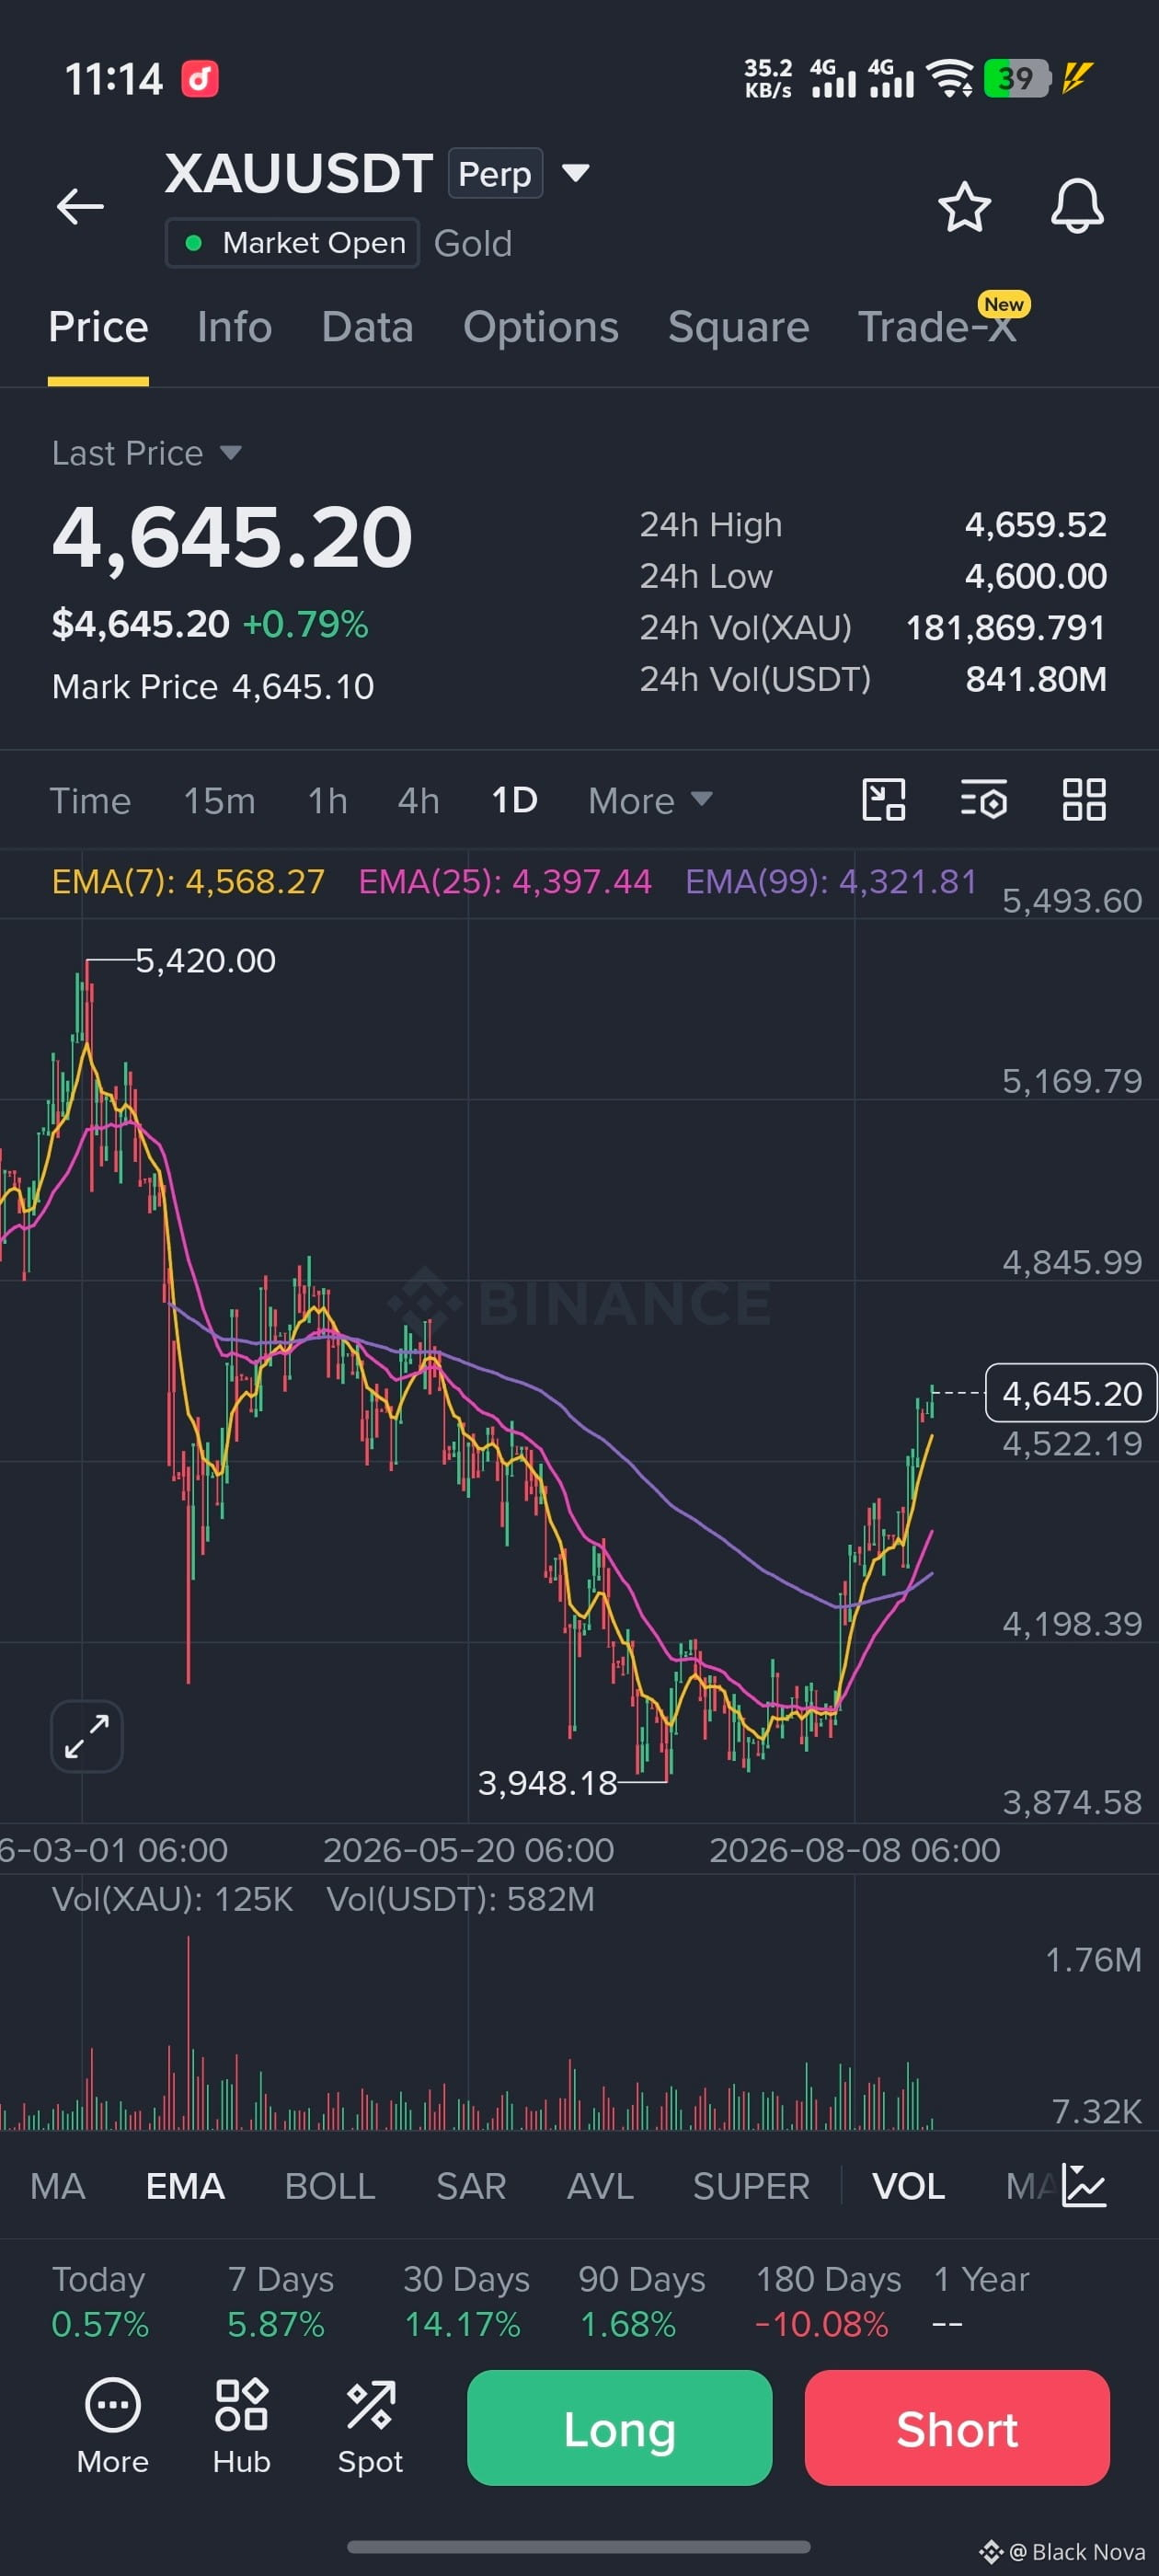The width and height of the screenshot is (1159, 2576).
Task: Tap the Today 0.57% performance
Action: coord(100,2300)
